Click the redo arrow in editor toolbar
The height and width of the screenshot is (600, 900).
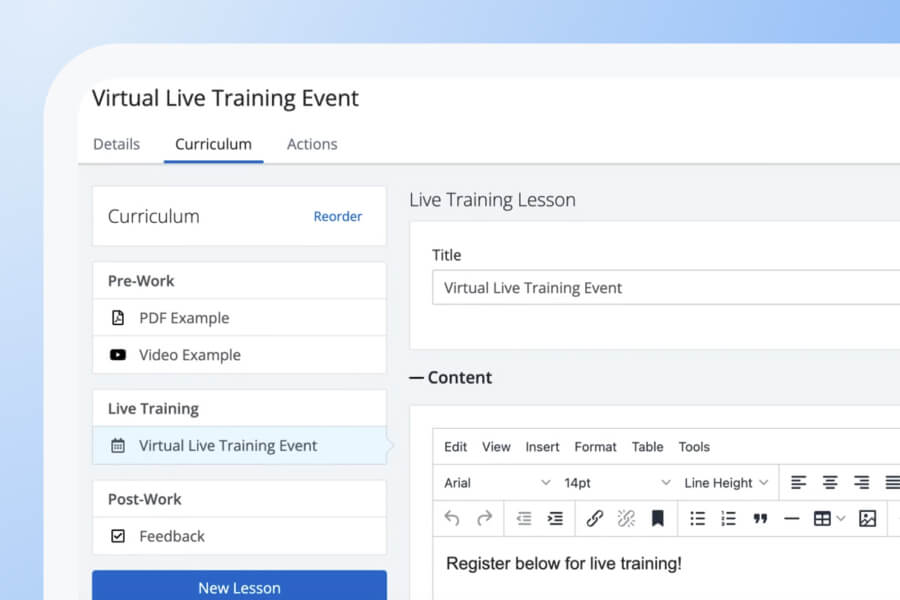pos(484,518)
